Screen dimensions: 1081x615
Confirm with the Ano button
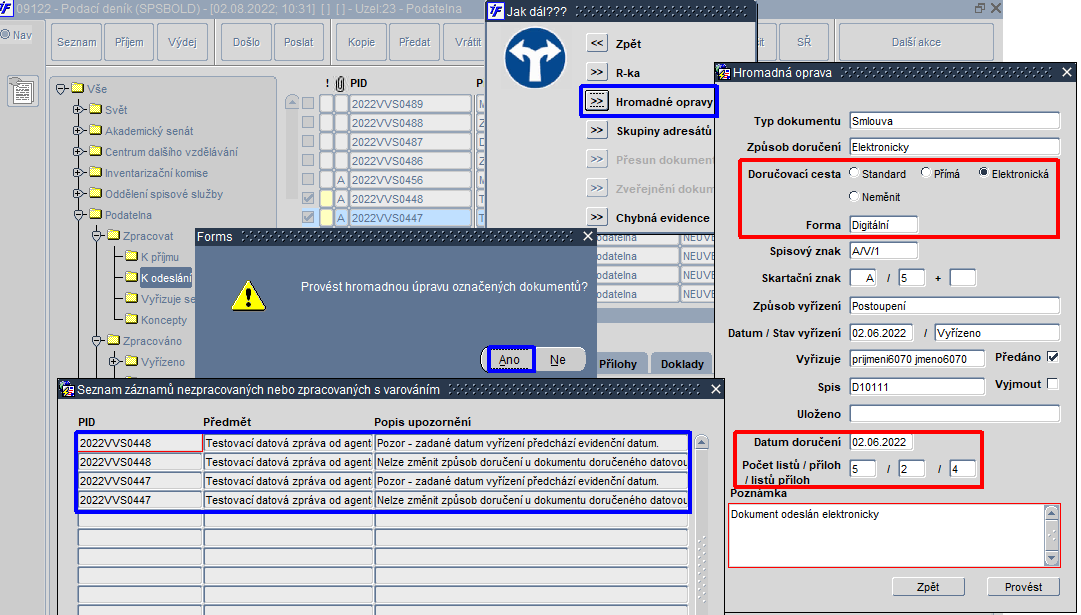509,360
